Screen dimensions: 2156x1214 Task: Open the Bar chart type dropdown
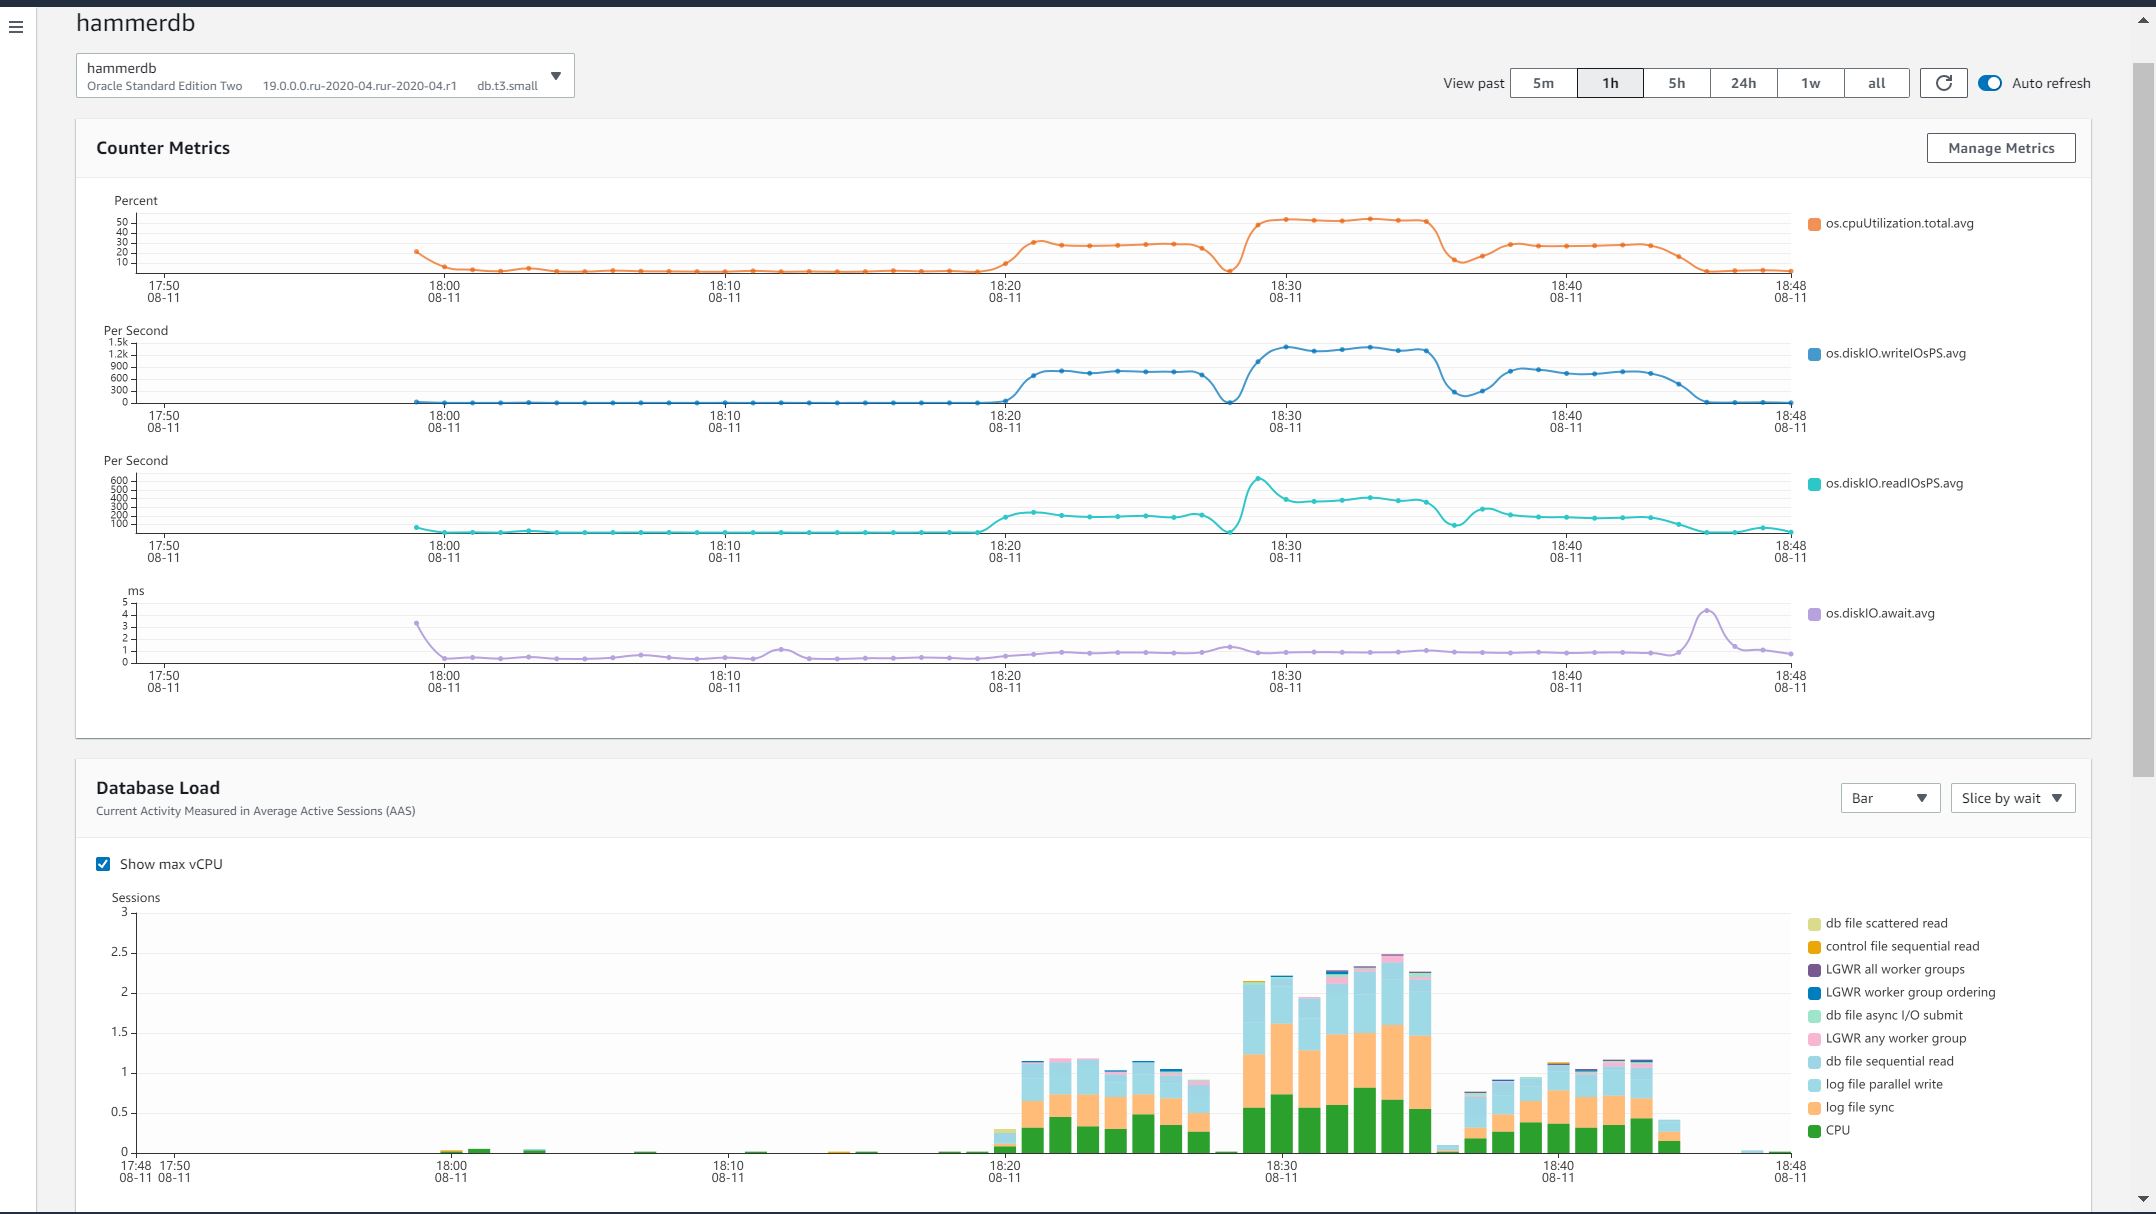1889,798
